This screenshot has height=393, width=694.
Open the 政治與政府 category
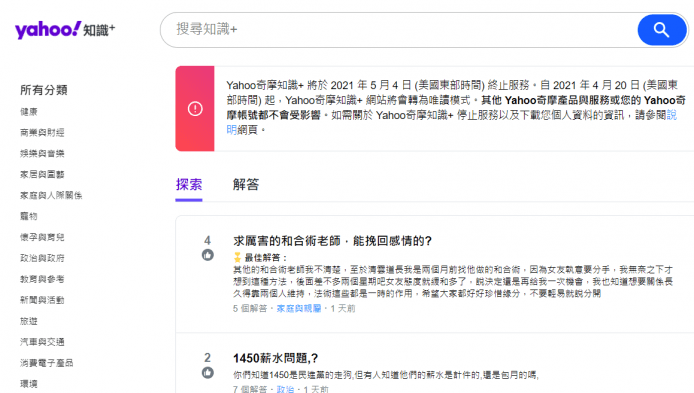pyautogui.click(x=42, y=258)
